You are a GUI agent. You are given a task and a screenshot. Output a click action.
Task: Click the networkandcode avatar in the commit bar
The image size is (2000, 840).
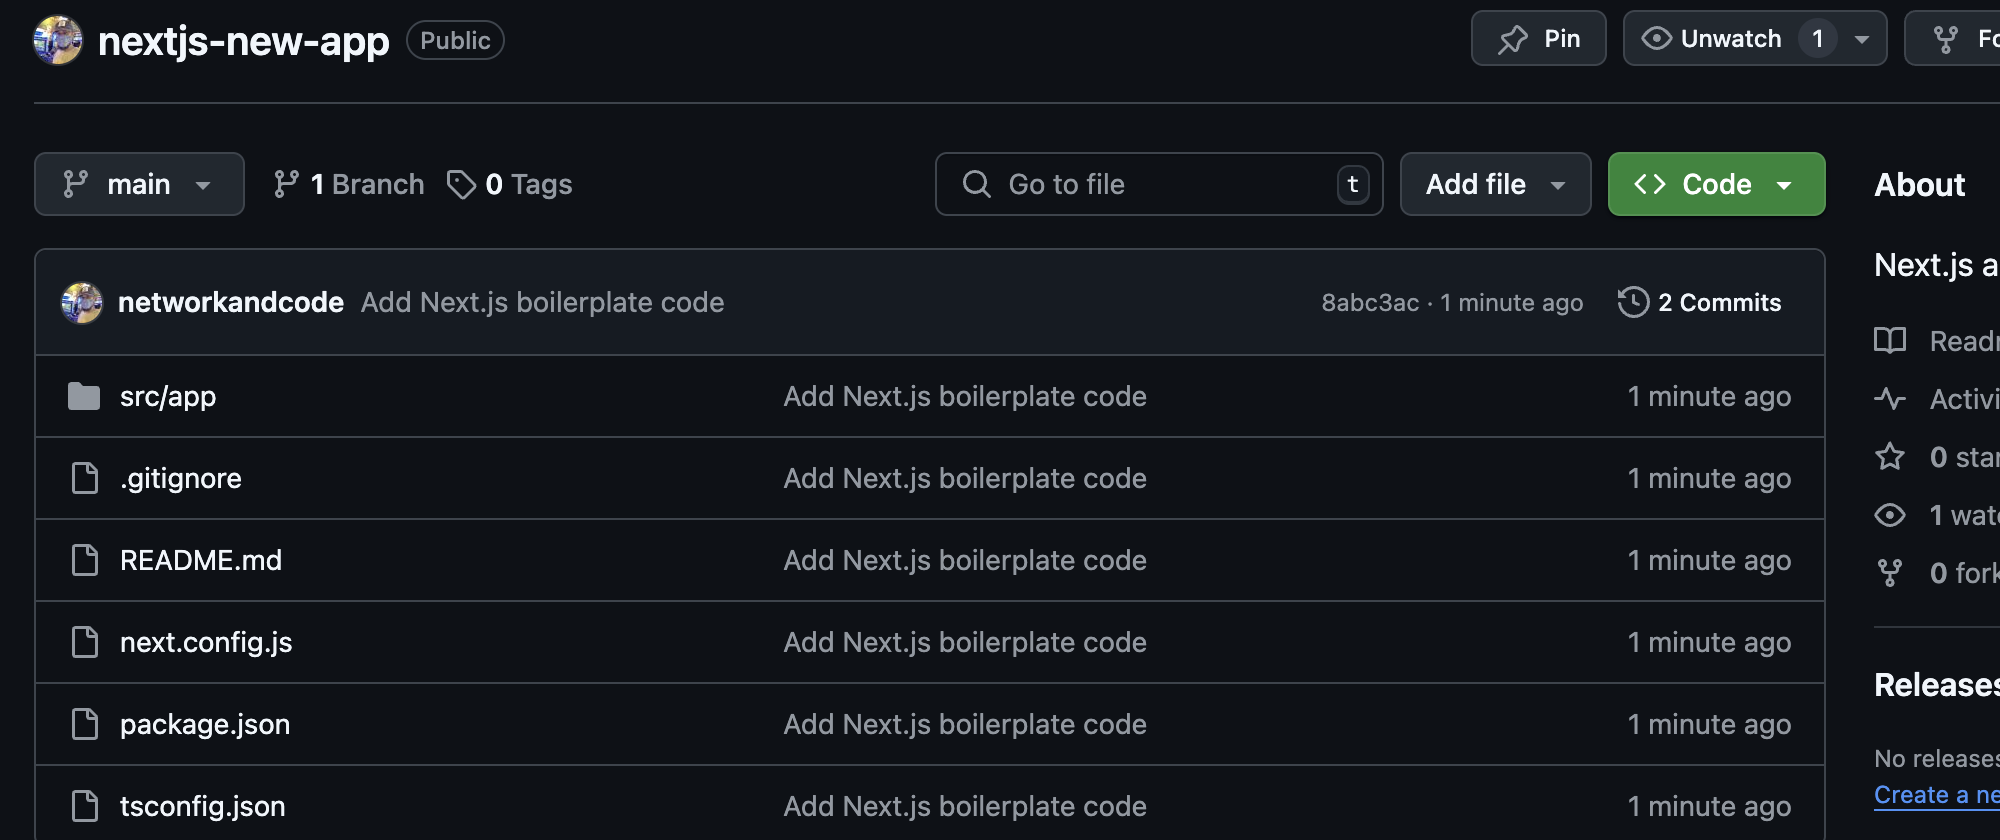click(x=82, y=302)
